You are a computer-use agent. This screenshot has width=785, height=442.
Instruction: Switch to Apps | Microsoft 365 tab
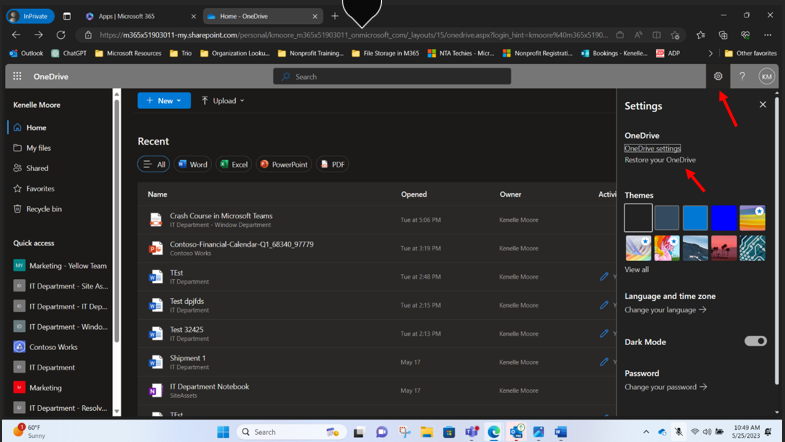(x=140, y=16)
